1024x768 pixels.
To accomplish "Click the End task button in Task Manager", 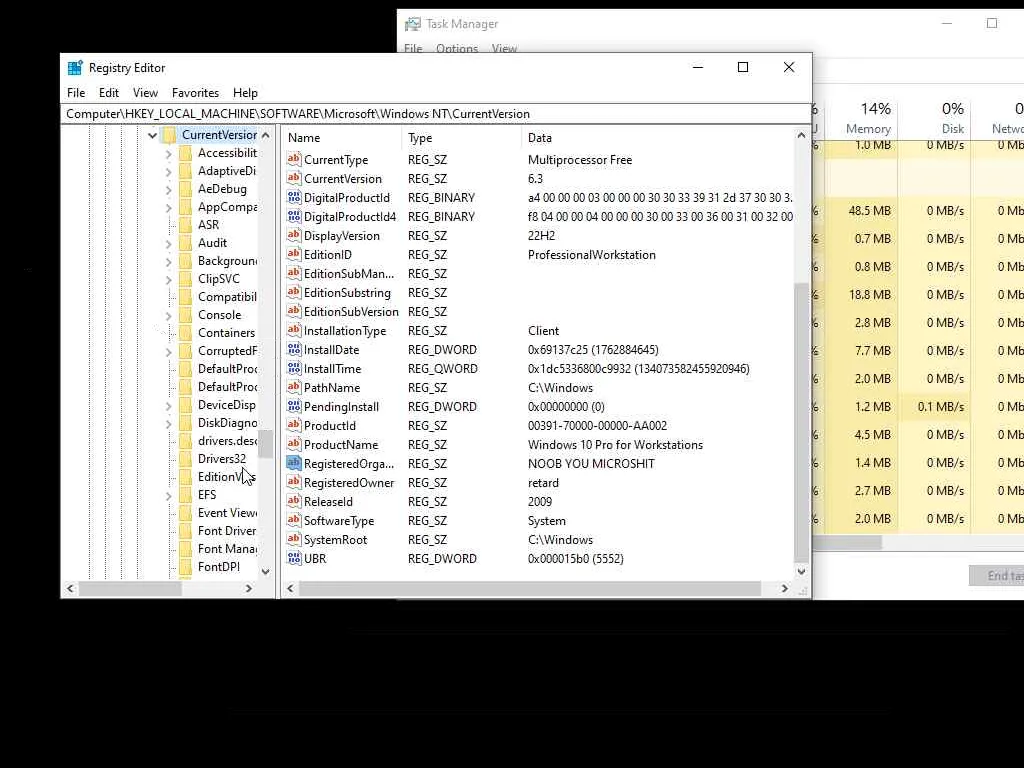I will (997, 575).
